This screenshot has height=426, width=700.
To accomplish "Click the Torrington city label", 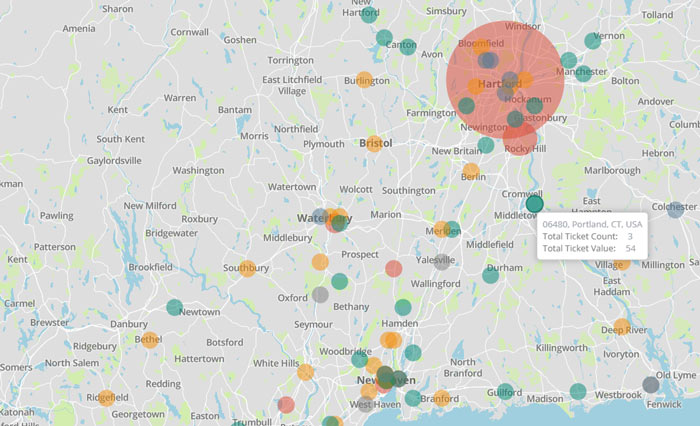I will click(x=290, y=60).
